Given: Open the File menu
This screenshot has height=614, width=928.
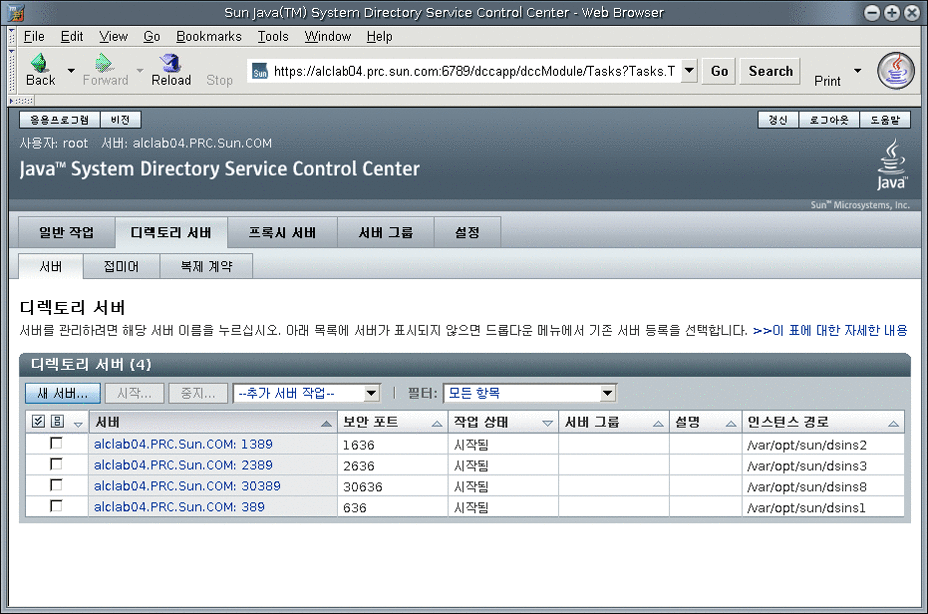Looking at the screenshot, I should point(34,37).
